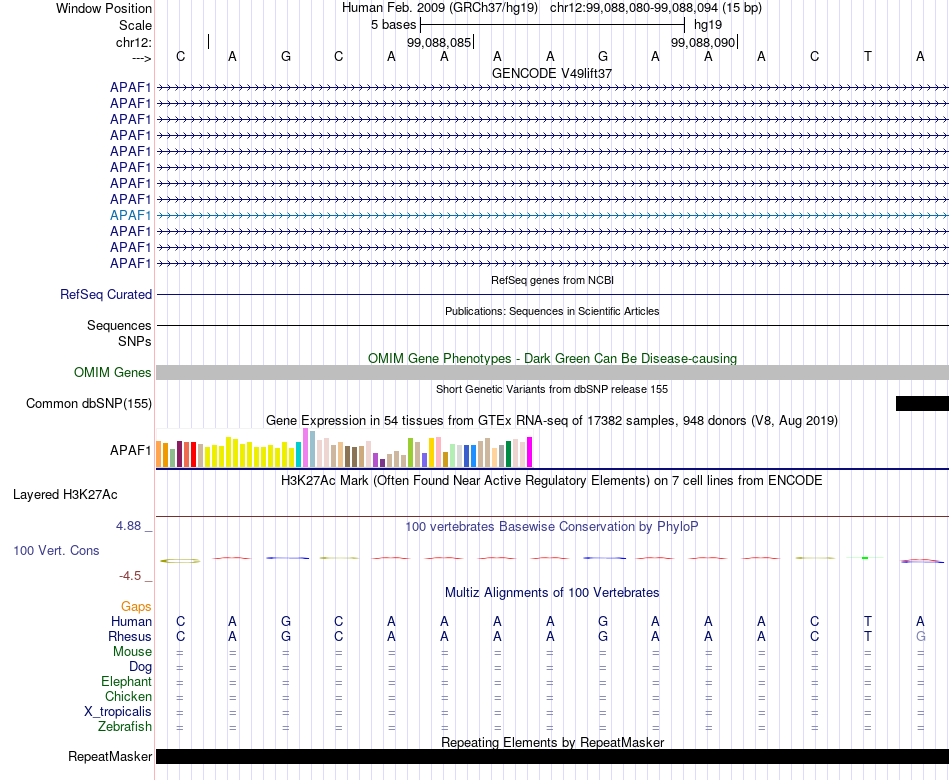Click the magenta last bar in GTEx chart
Image resolution: width=950 pixels, height=780 pixels.
point(530,452)
